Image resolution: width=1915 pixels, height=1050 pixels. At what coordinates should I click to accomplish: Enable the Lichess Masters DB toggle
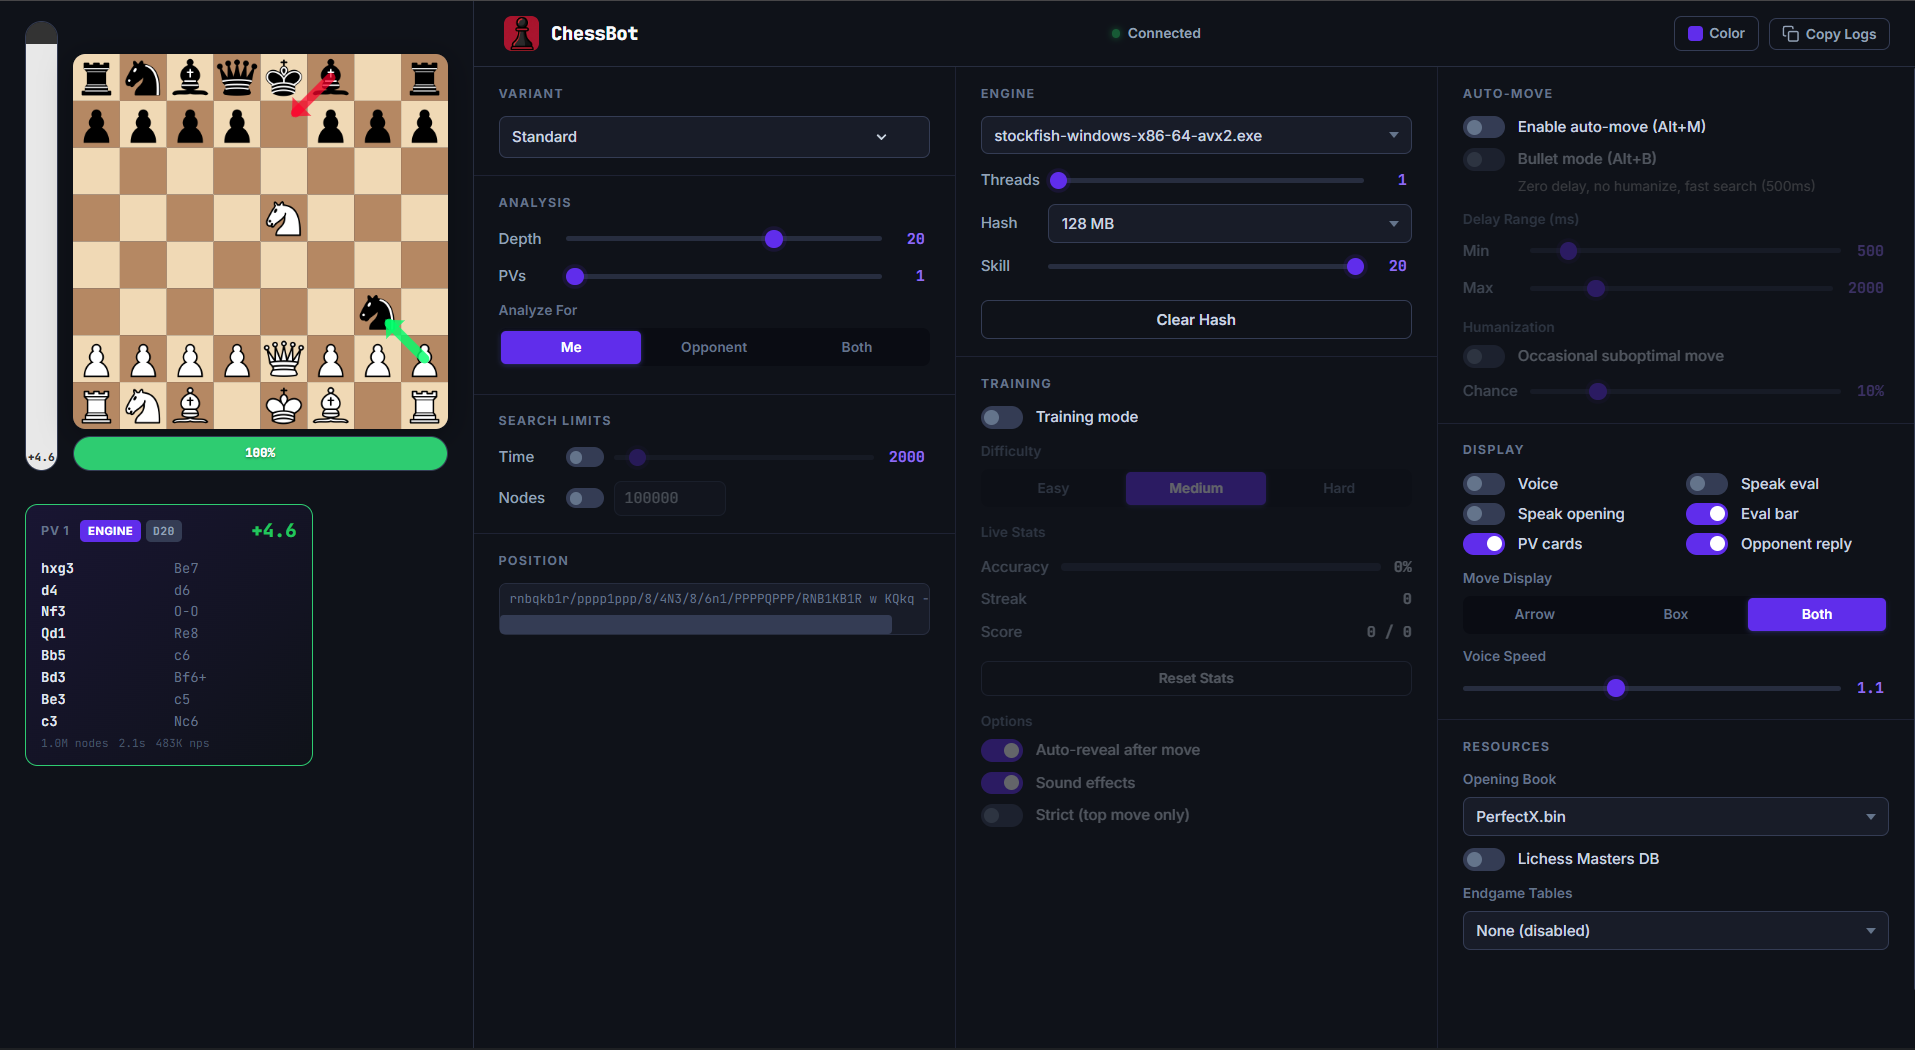pyautogui.click(x=1484, y=859)
